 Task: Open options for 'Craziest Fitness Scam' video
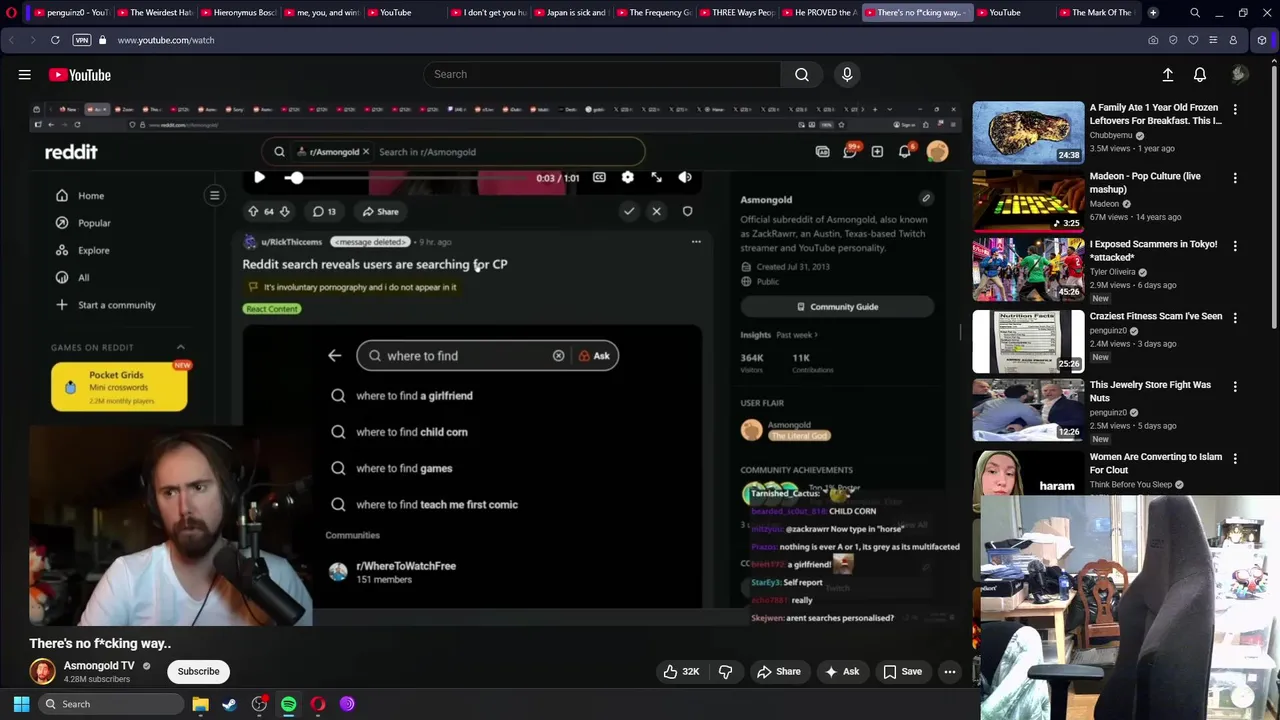coord(1235,318)
